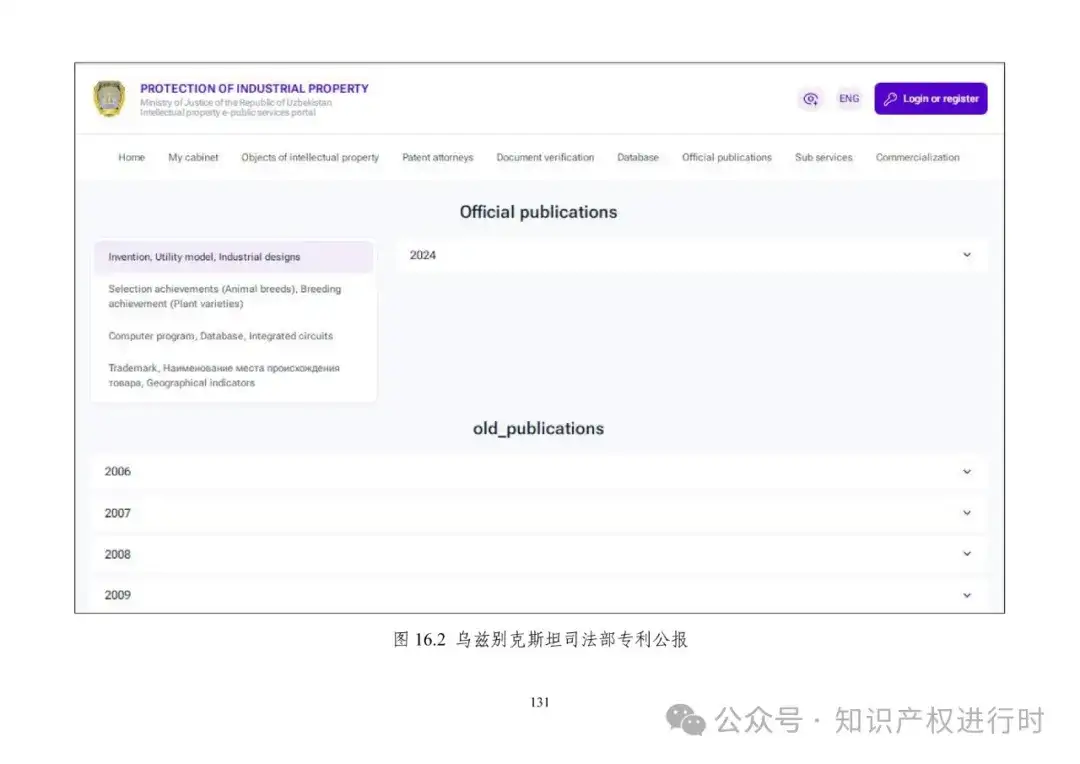Click the Ministry of Justice emblem logo
This screenshot has height=764, width=1080.
110,99
